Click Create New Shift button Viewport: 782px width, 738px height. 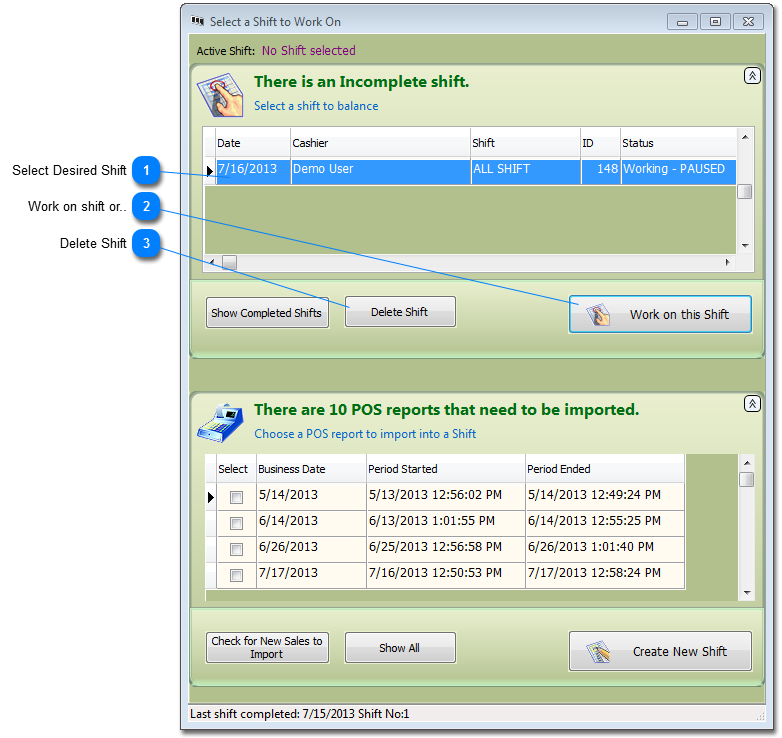click(x=660, y=651)
